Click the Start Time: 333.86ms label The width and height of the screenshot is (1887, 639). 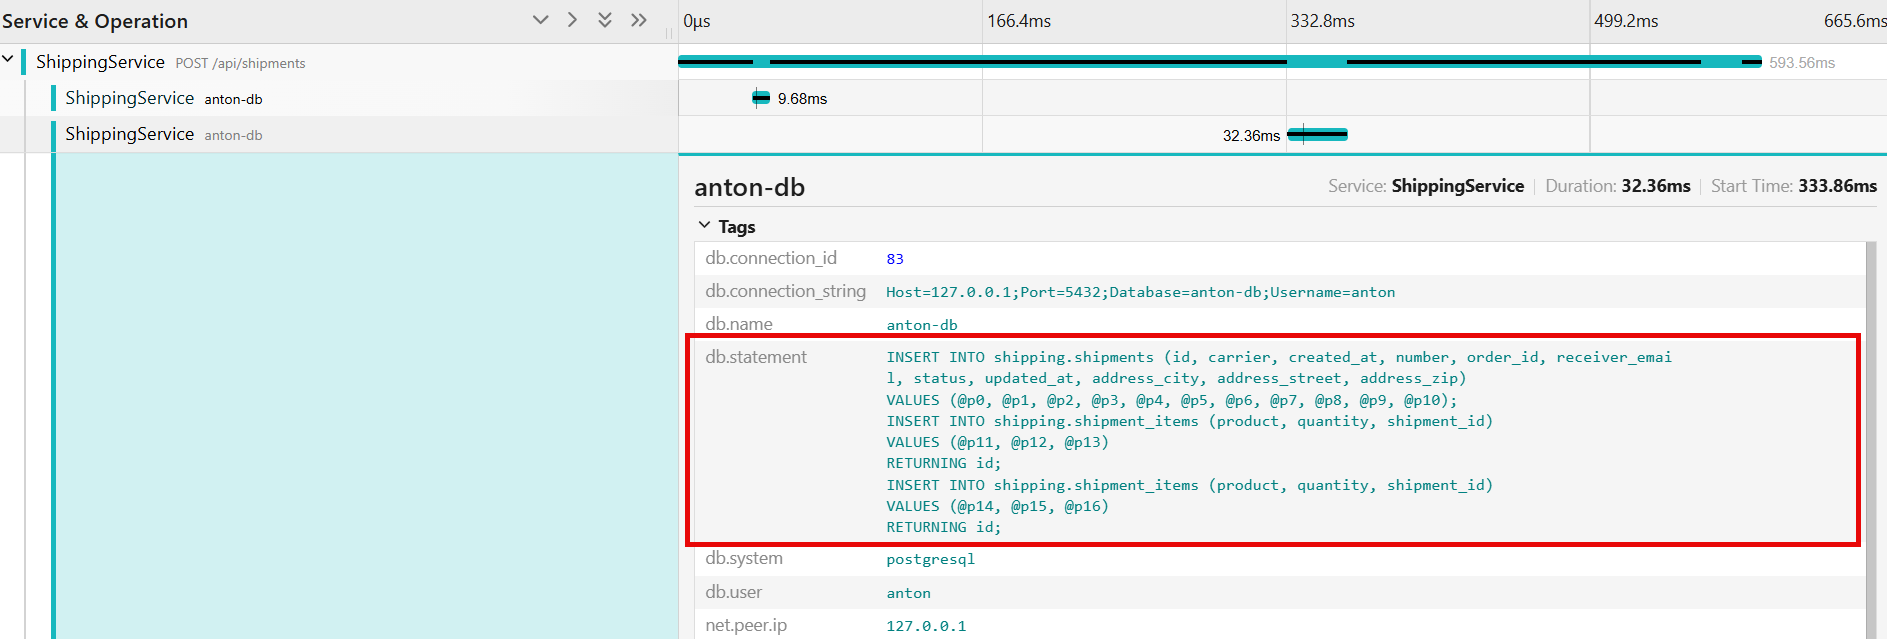(1794, 186)
